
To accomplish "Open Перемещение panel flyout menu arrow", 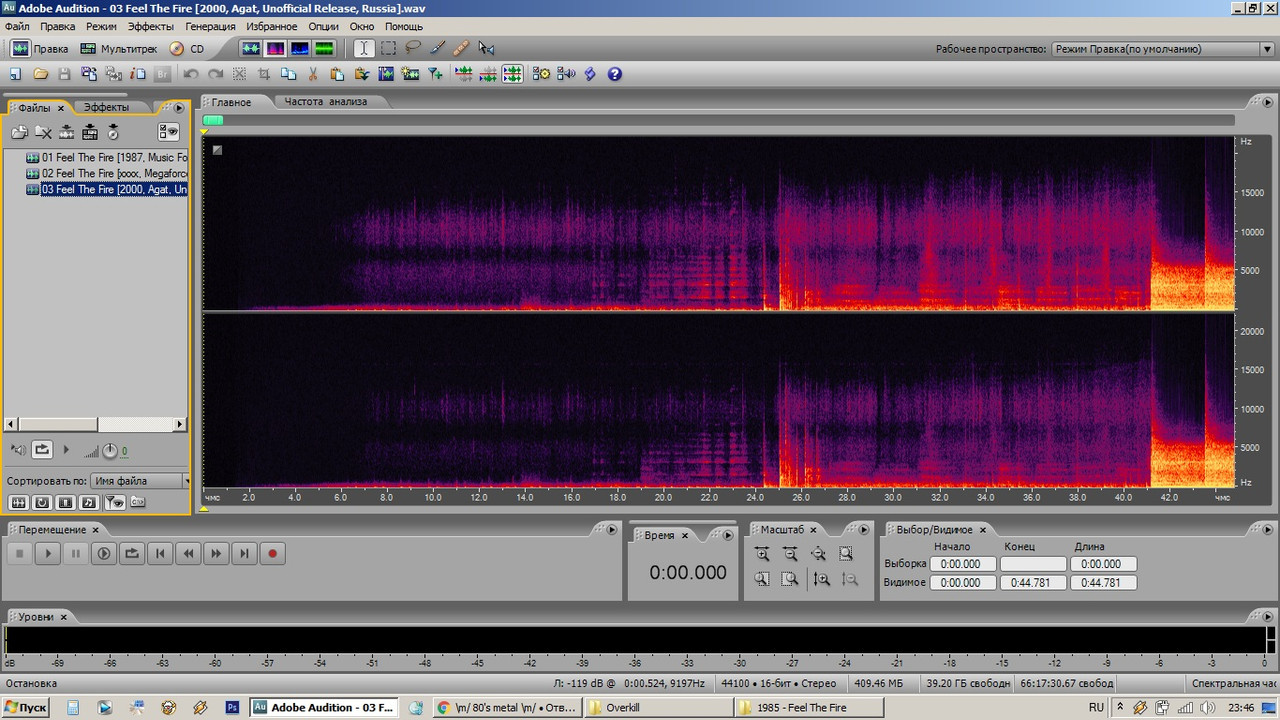I will (611, 530).
